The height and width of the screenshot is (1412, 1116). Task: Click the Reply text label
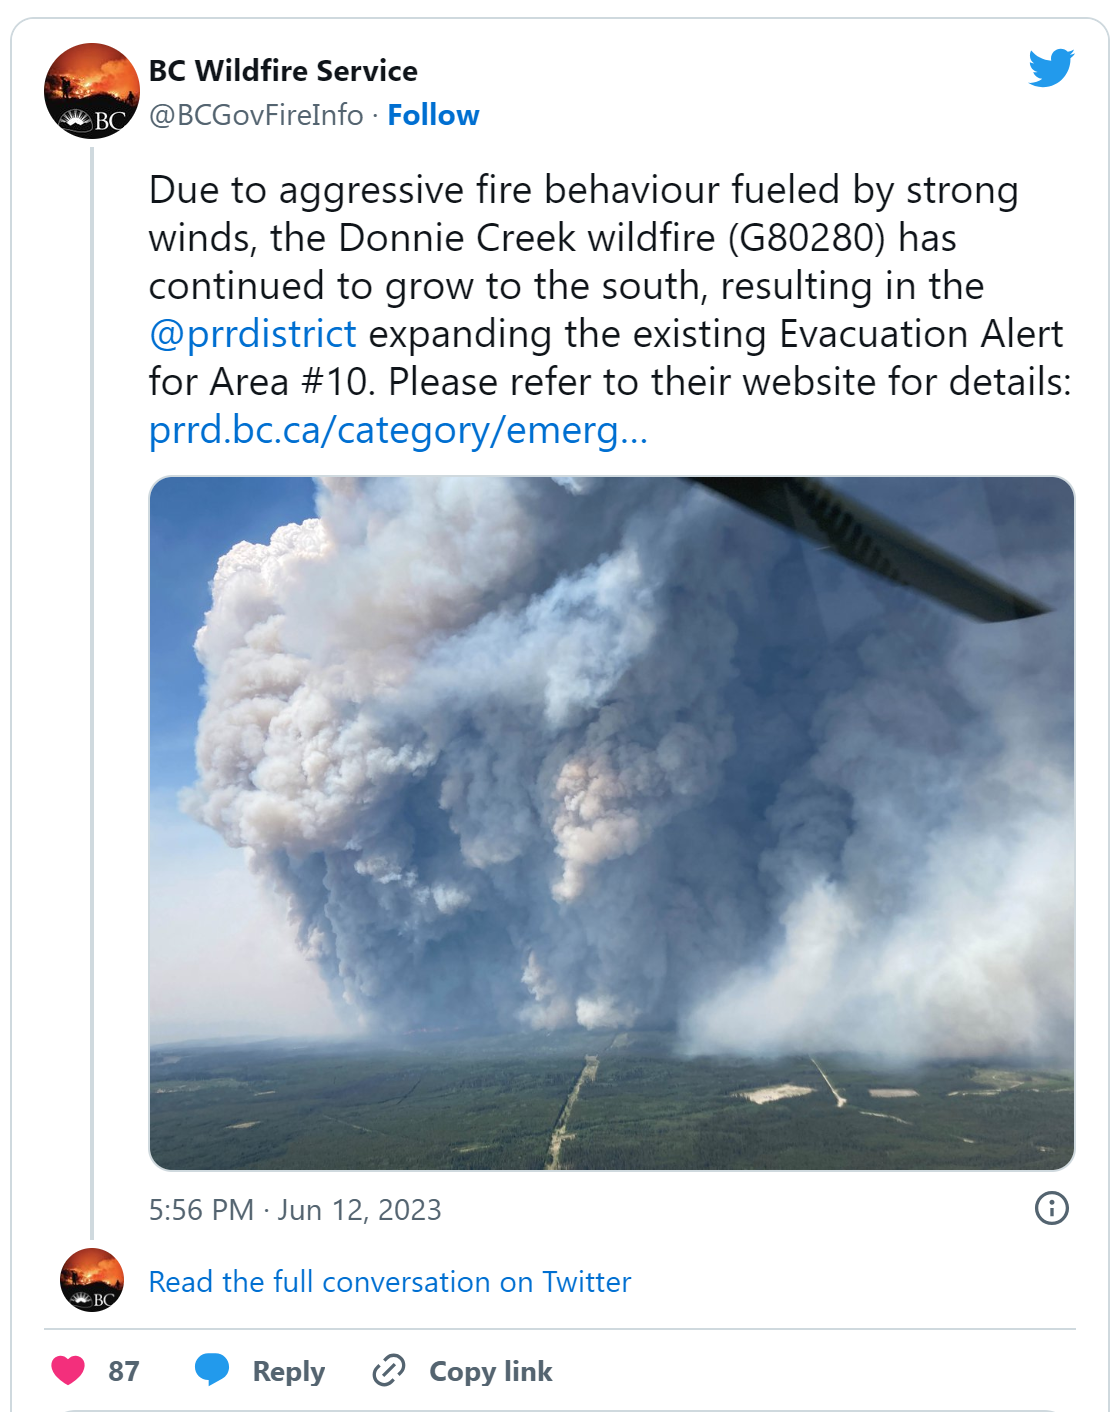[x=289, y=1371]
